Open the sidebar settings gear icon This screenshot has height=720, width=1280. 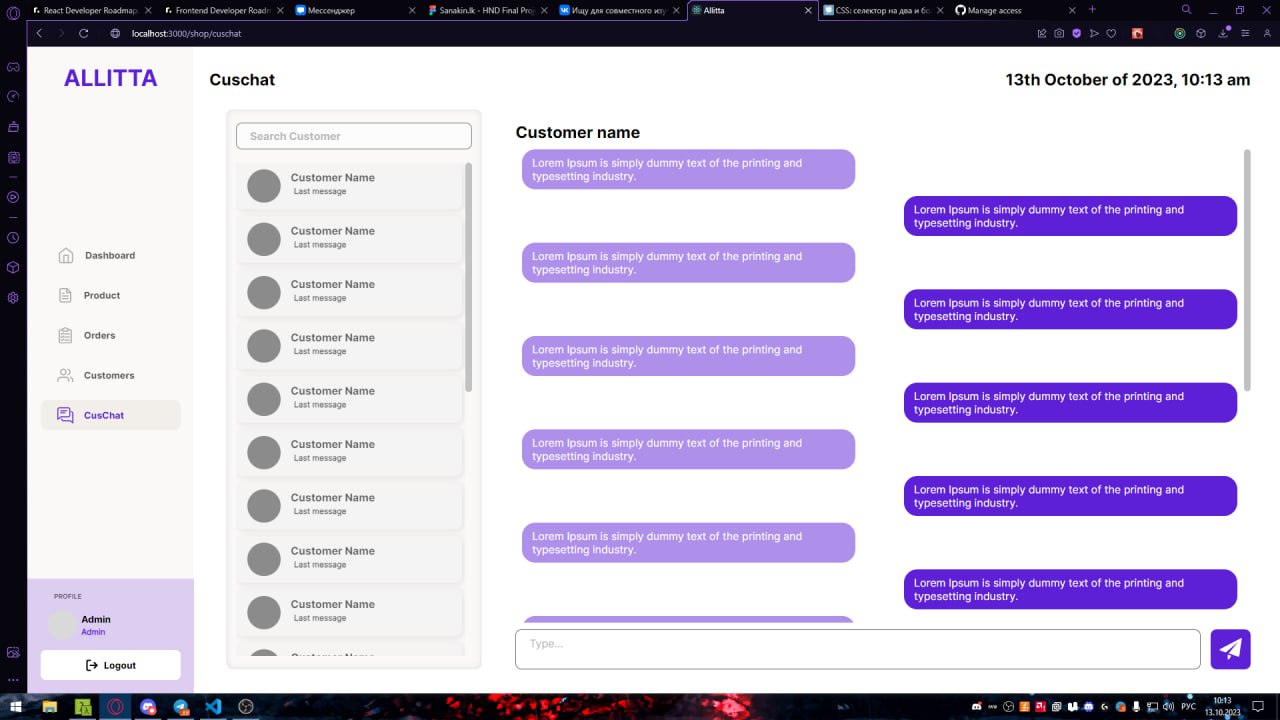pos(13,297)
